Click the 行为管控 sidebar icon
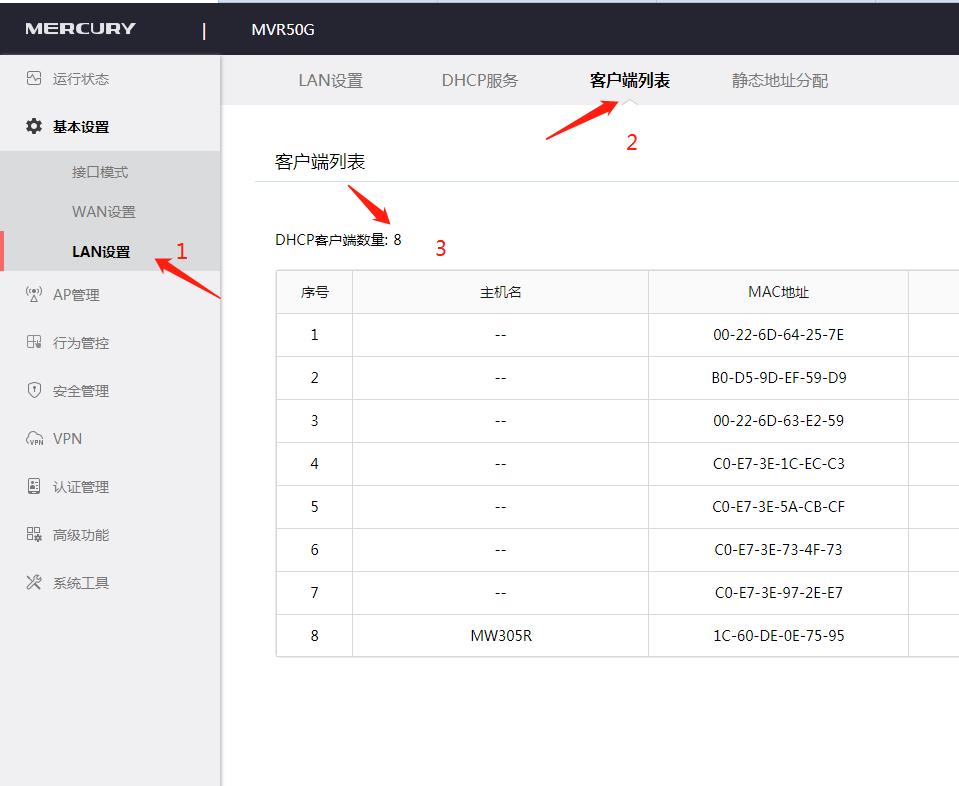959x786 pixels. 33,342
